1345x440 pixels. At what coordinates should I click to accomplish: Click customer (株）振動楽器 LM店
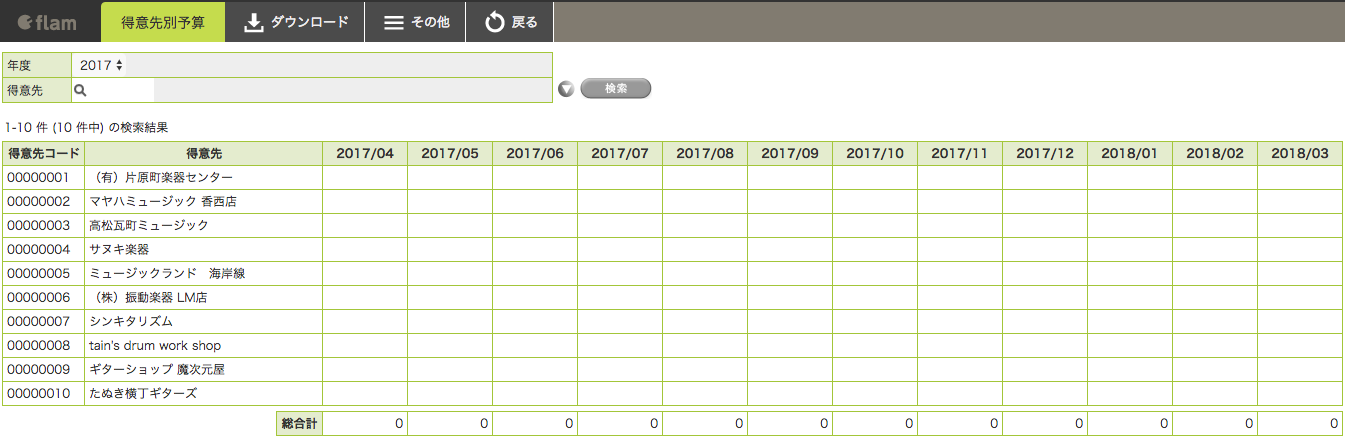point(148,298)
